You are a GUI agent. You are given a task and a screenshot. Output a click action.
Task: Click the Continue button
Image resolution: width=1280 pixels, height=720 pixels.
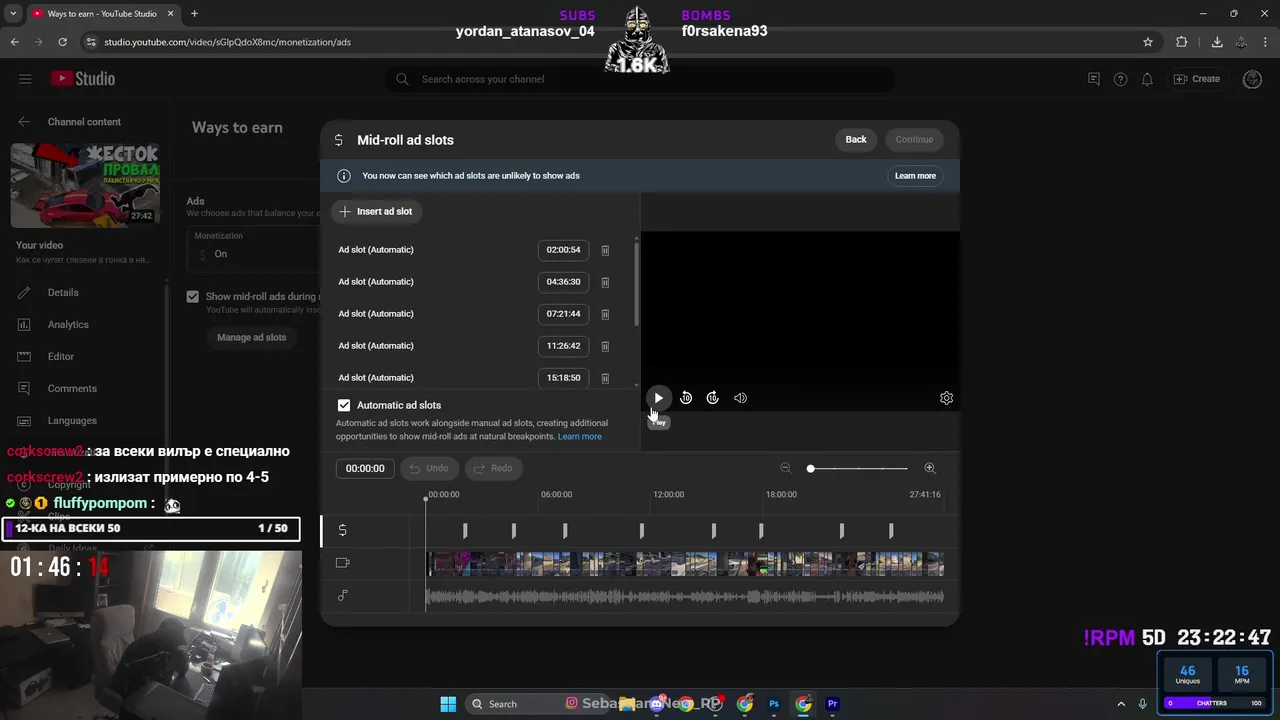914,139
